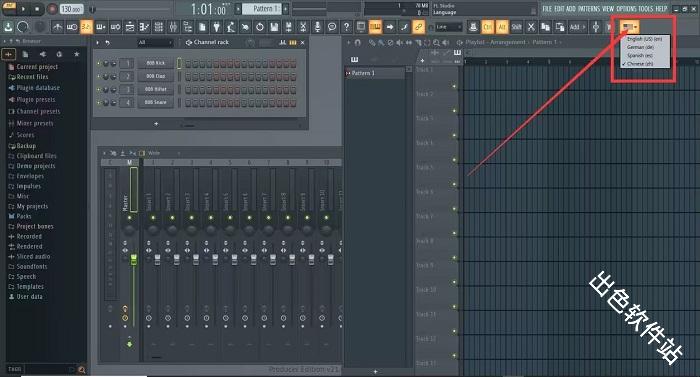700x377 pixels.
Task: Click the right arrow icon in toolbar
Action: click(390, 27)
